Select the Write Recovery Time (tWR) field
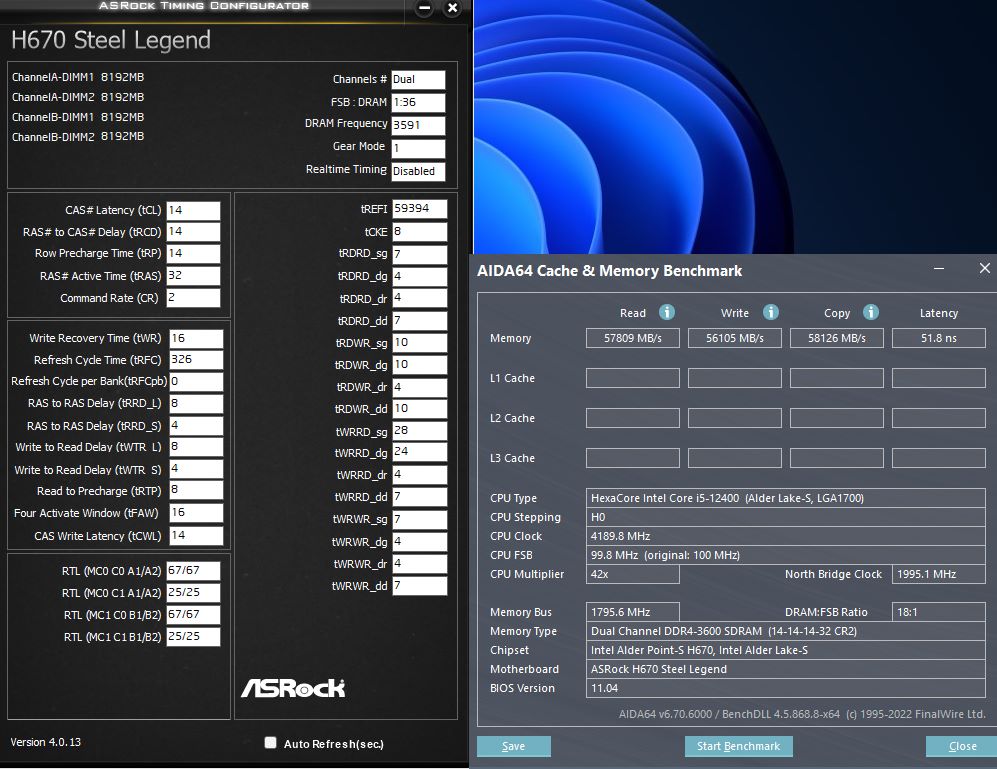The width and height of the screenshot is (997, 769). 196,338
